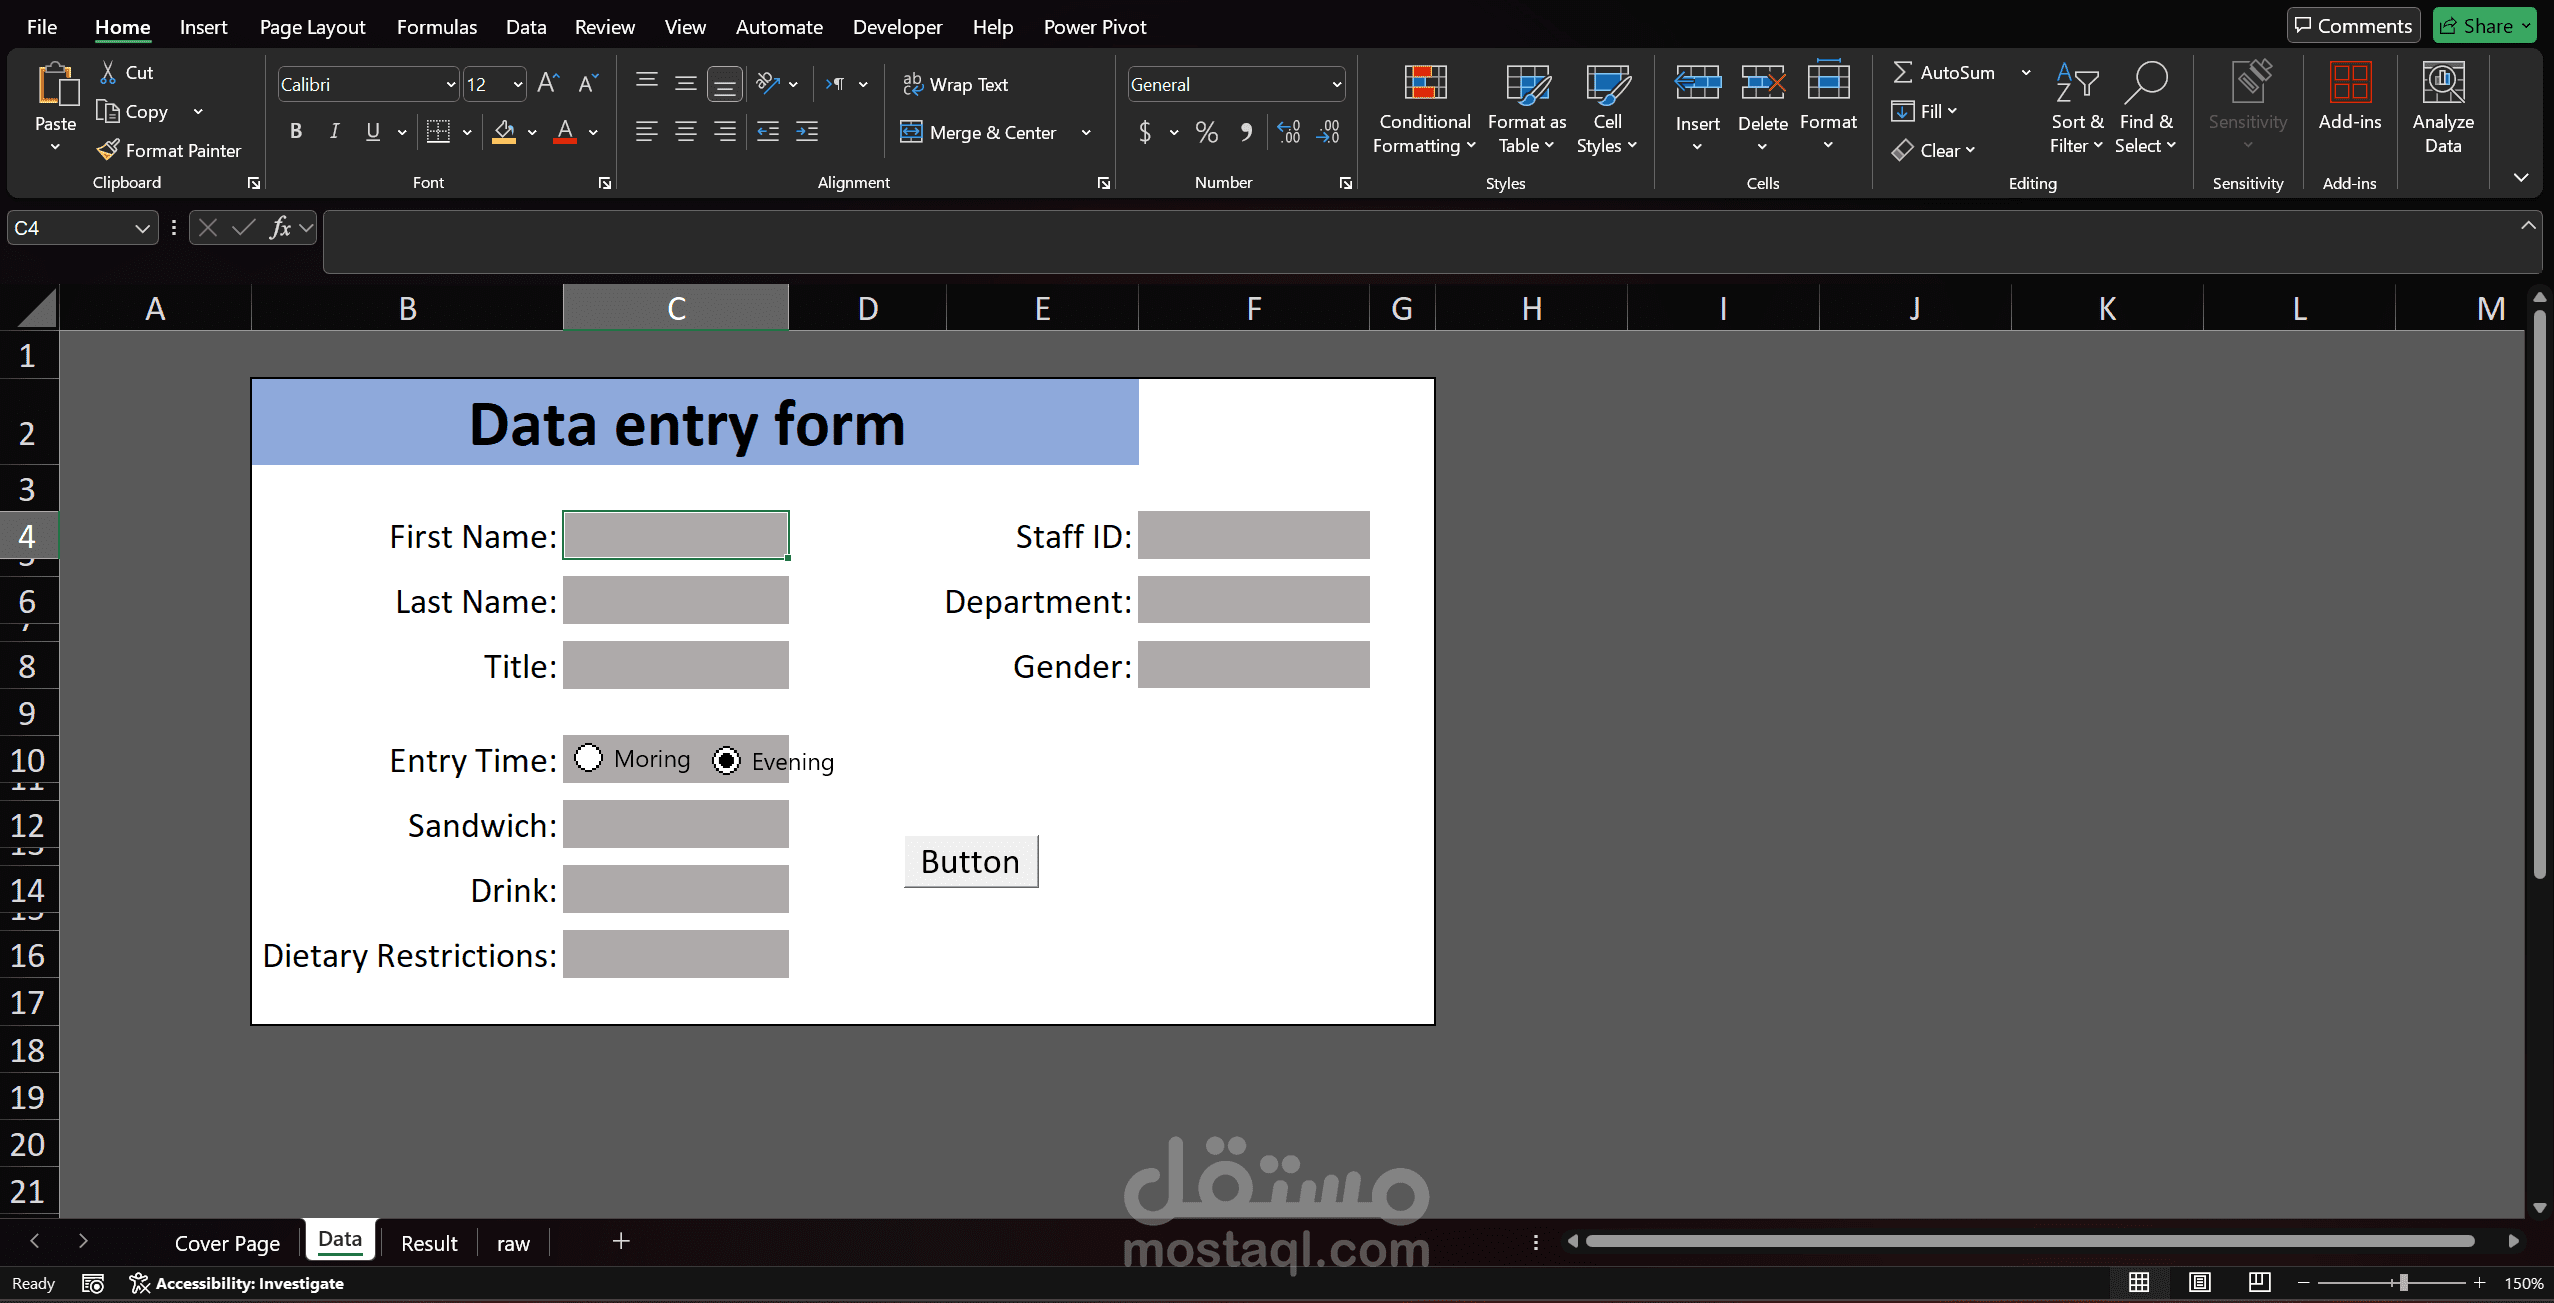This screenshot has height=1303, width=2554.
Task: Open Conditional Formatting menu
Action: (1424, 109)
